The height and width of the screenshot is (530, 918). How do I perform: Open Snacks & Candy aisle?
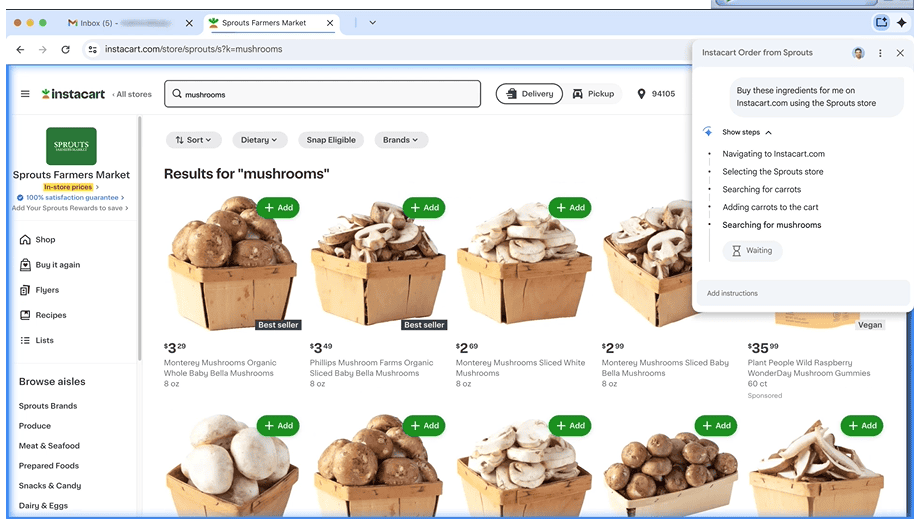[x=50, y=485]
